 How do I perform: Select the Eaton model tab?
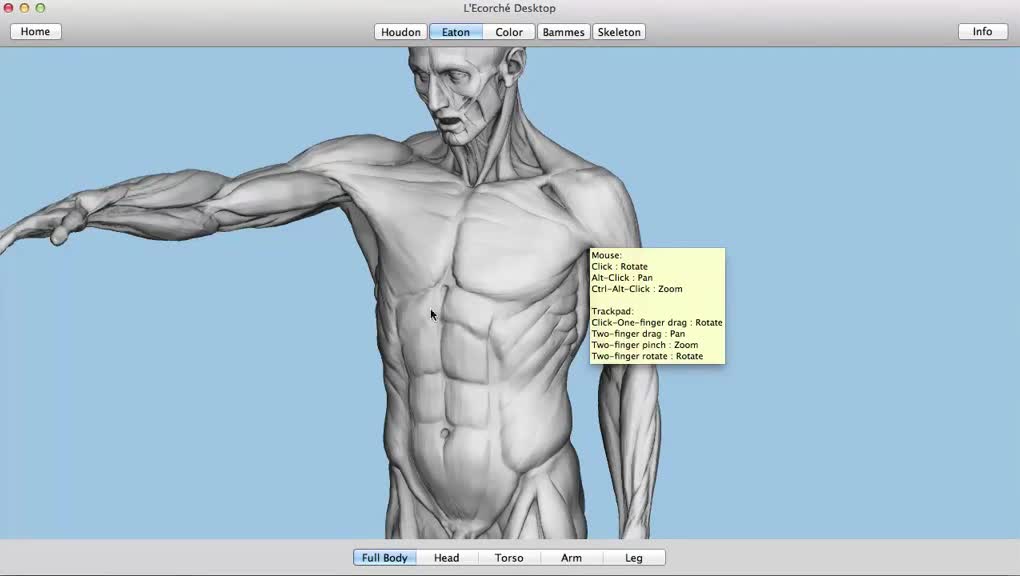pos(455,32)
